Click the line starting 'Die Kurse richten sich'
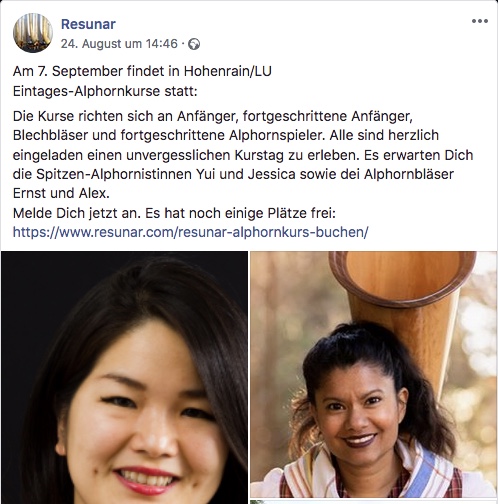498x504 pixels. [213, 116]
